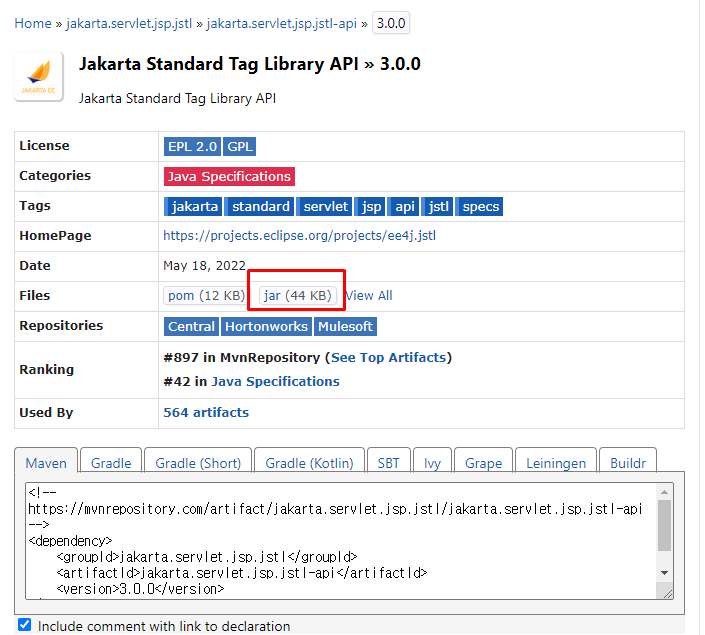Viewport: 705px width, 635px height.
Task: Switch to the Leiningen tab
Action: 556,462
